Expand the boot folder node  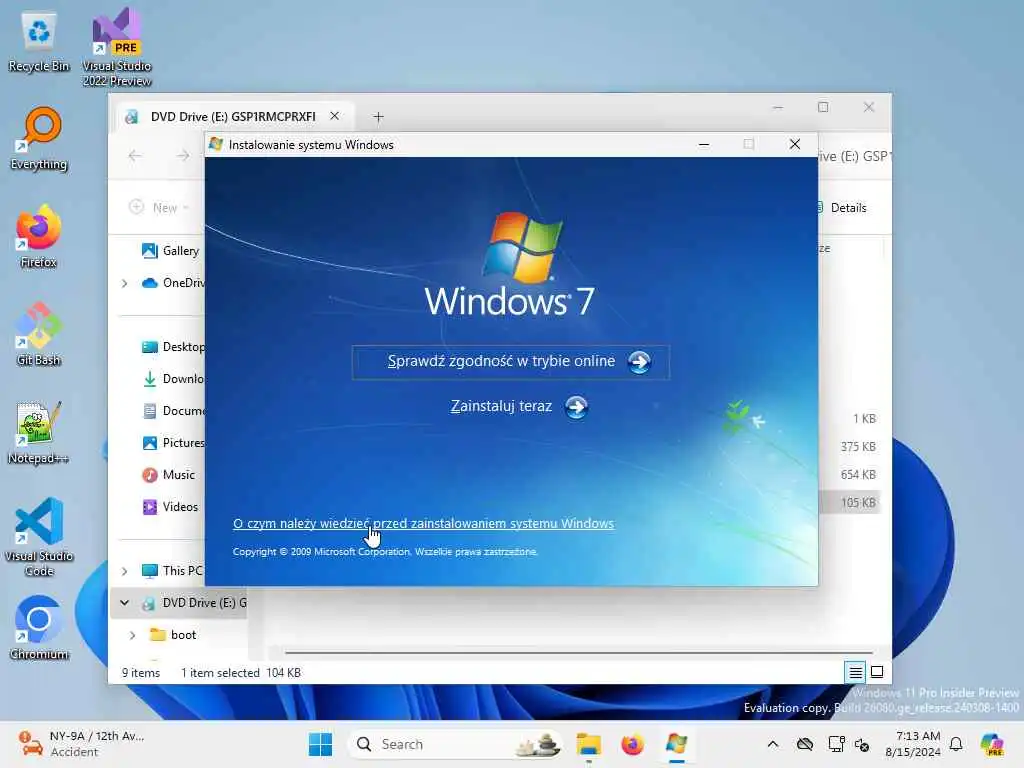click(x=133, y=635)
